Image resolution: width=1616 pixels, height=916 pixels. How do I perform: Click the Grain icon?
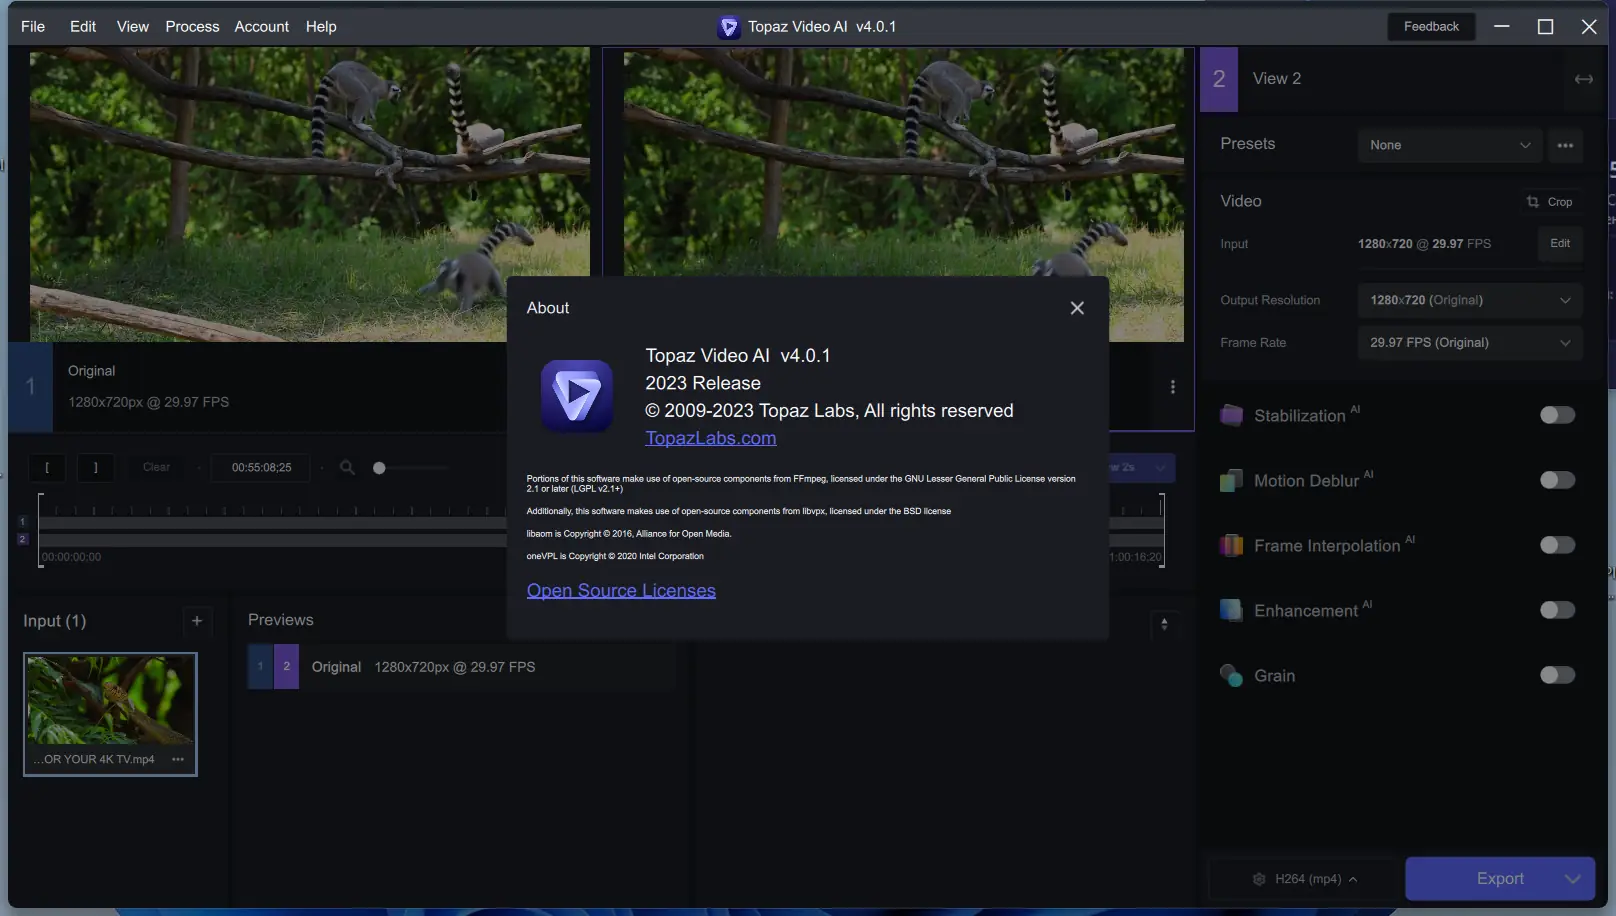1231,675
